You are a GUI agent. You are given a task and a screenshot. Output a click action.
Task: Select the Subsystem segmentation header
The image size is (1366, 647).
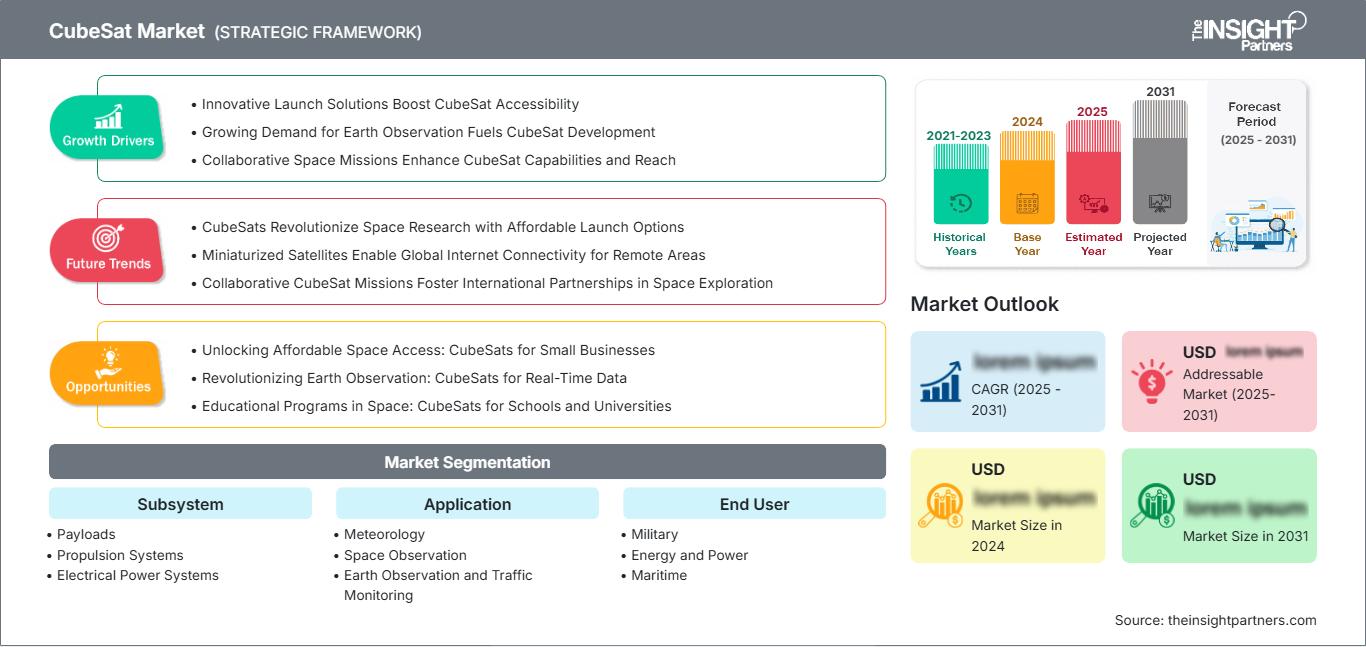point(180,504)
